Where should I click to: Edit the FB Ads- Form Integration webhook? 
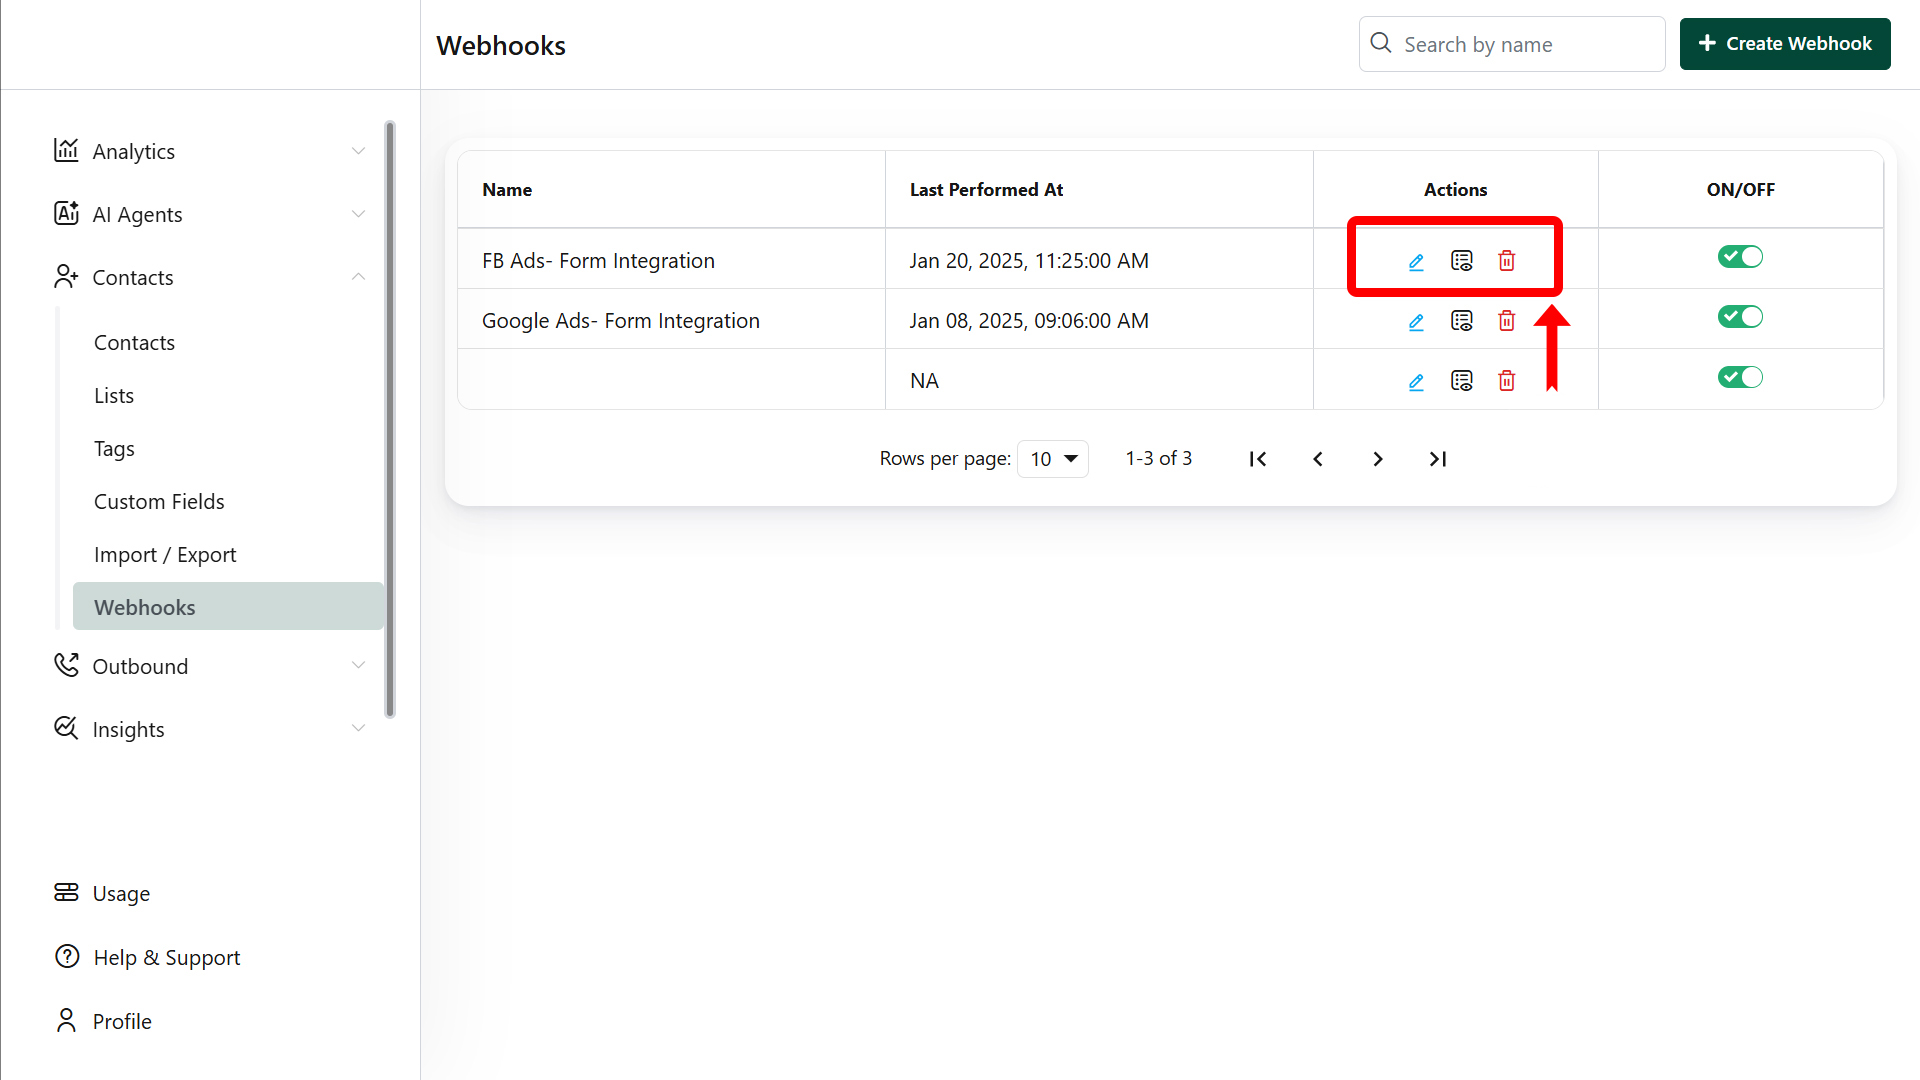1416,262
